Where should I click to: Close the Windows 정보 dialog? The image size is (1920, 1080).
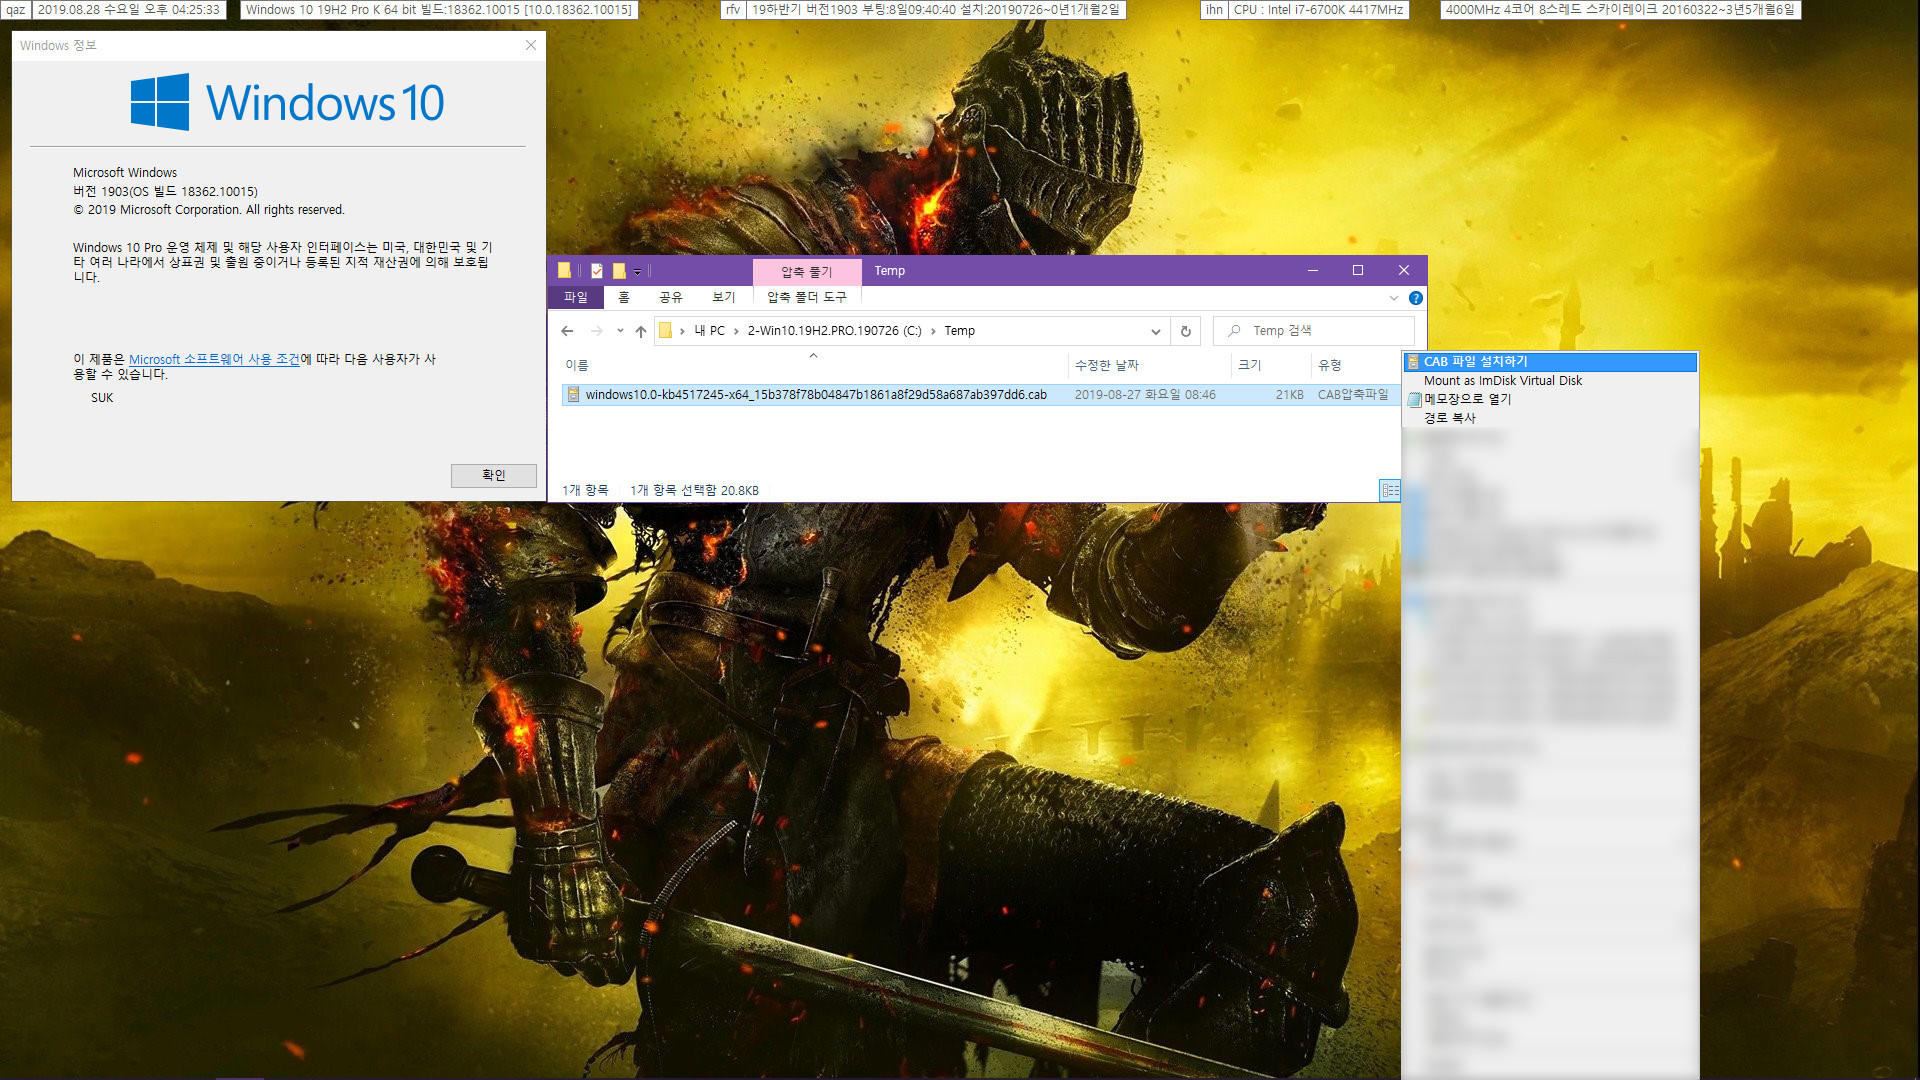pos(531,45)
